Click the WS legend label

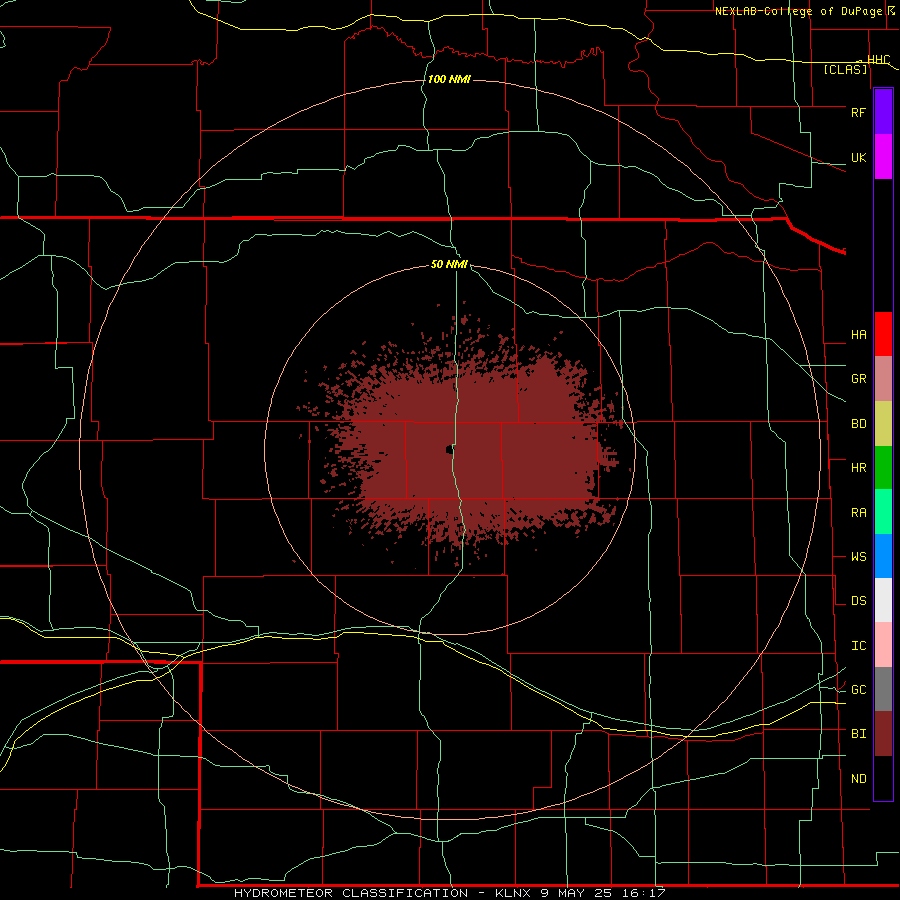[858, 557]
